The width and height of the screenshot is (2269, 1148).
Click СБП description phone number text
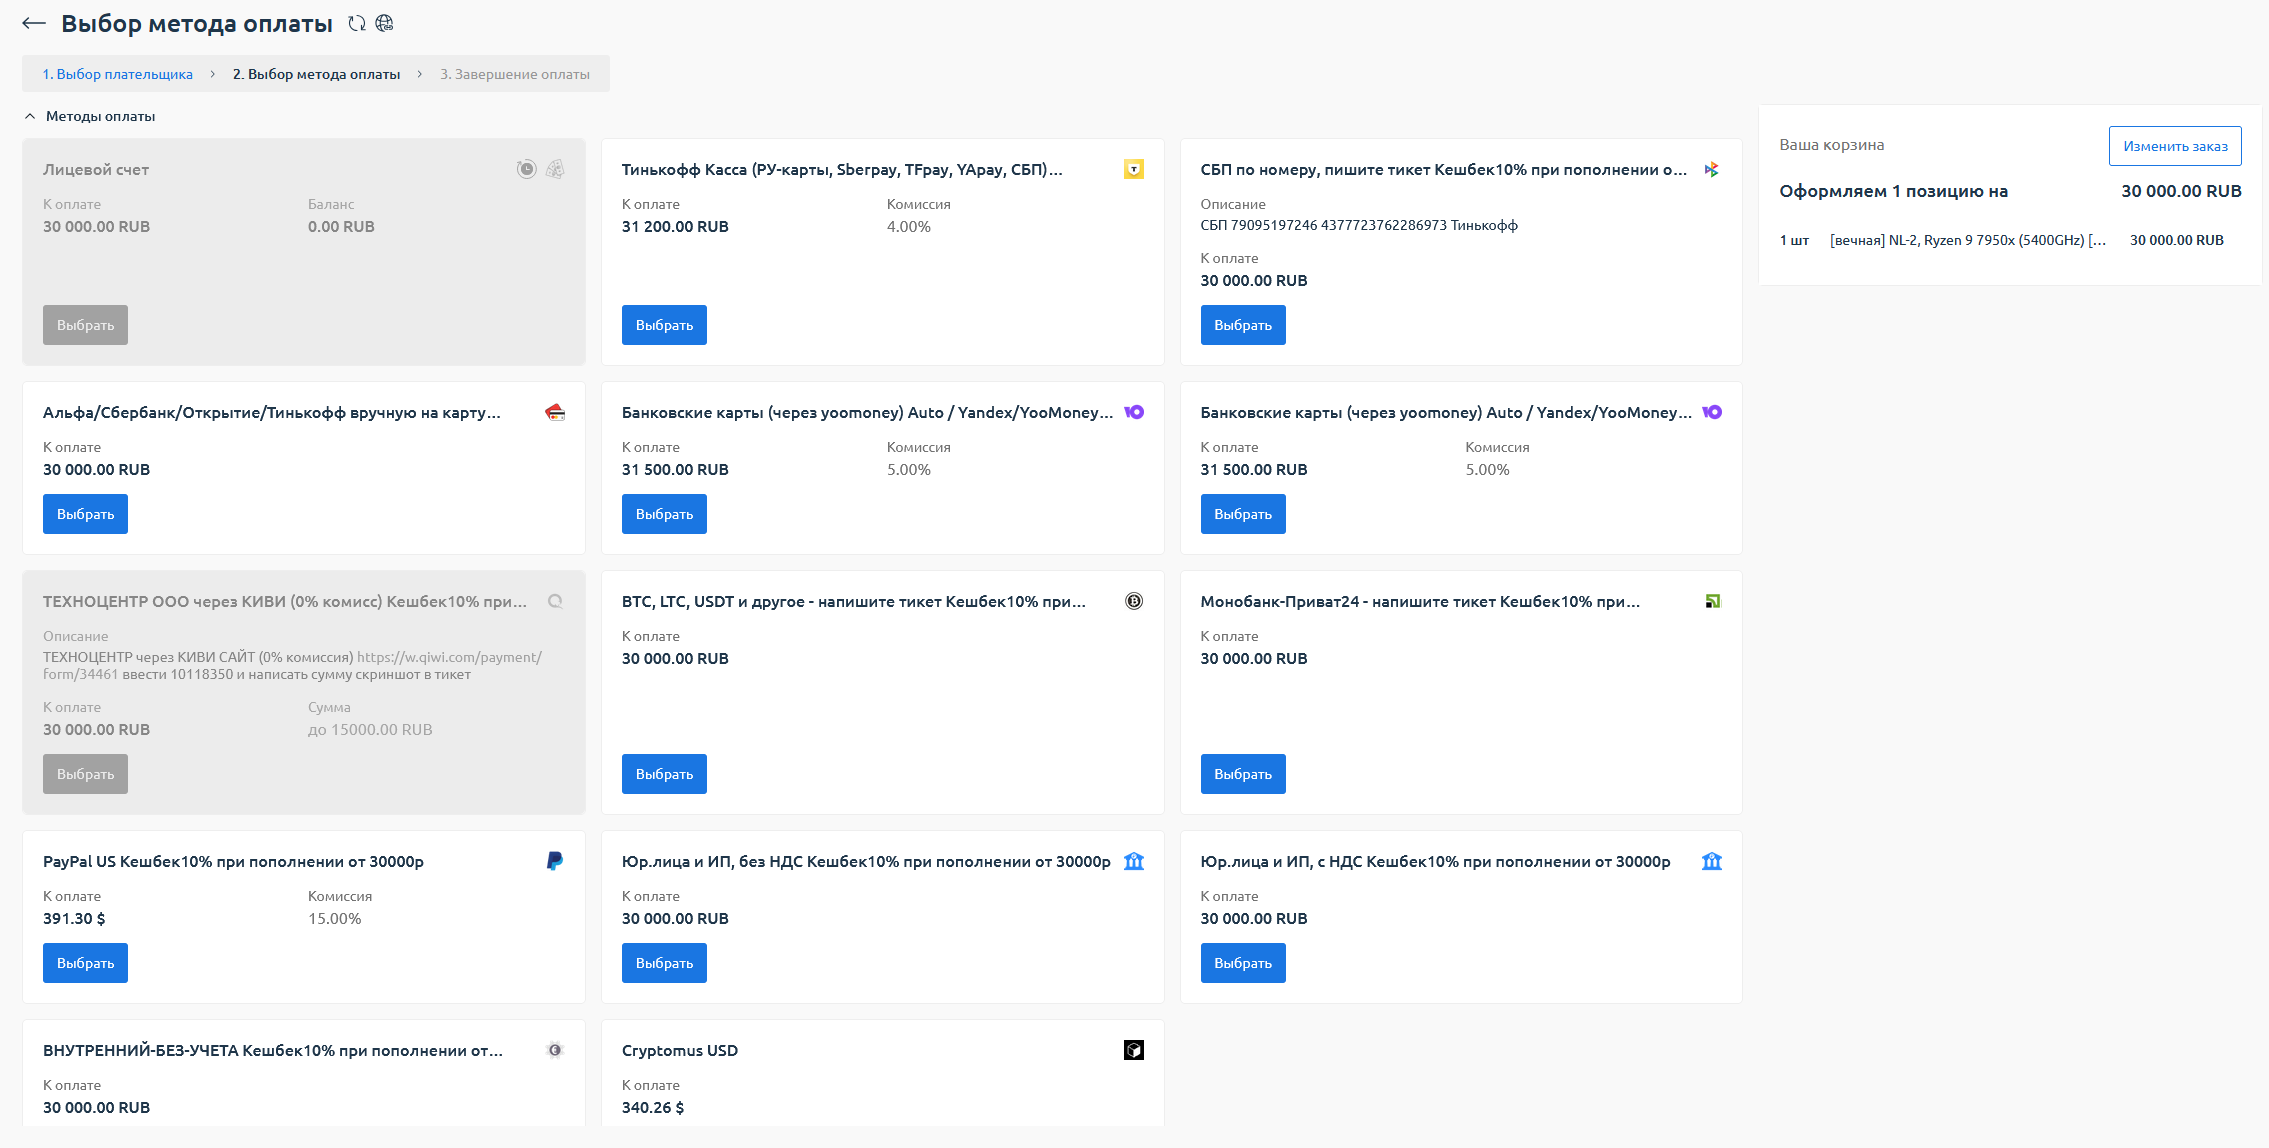pos(1359,225)
